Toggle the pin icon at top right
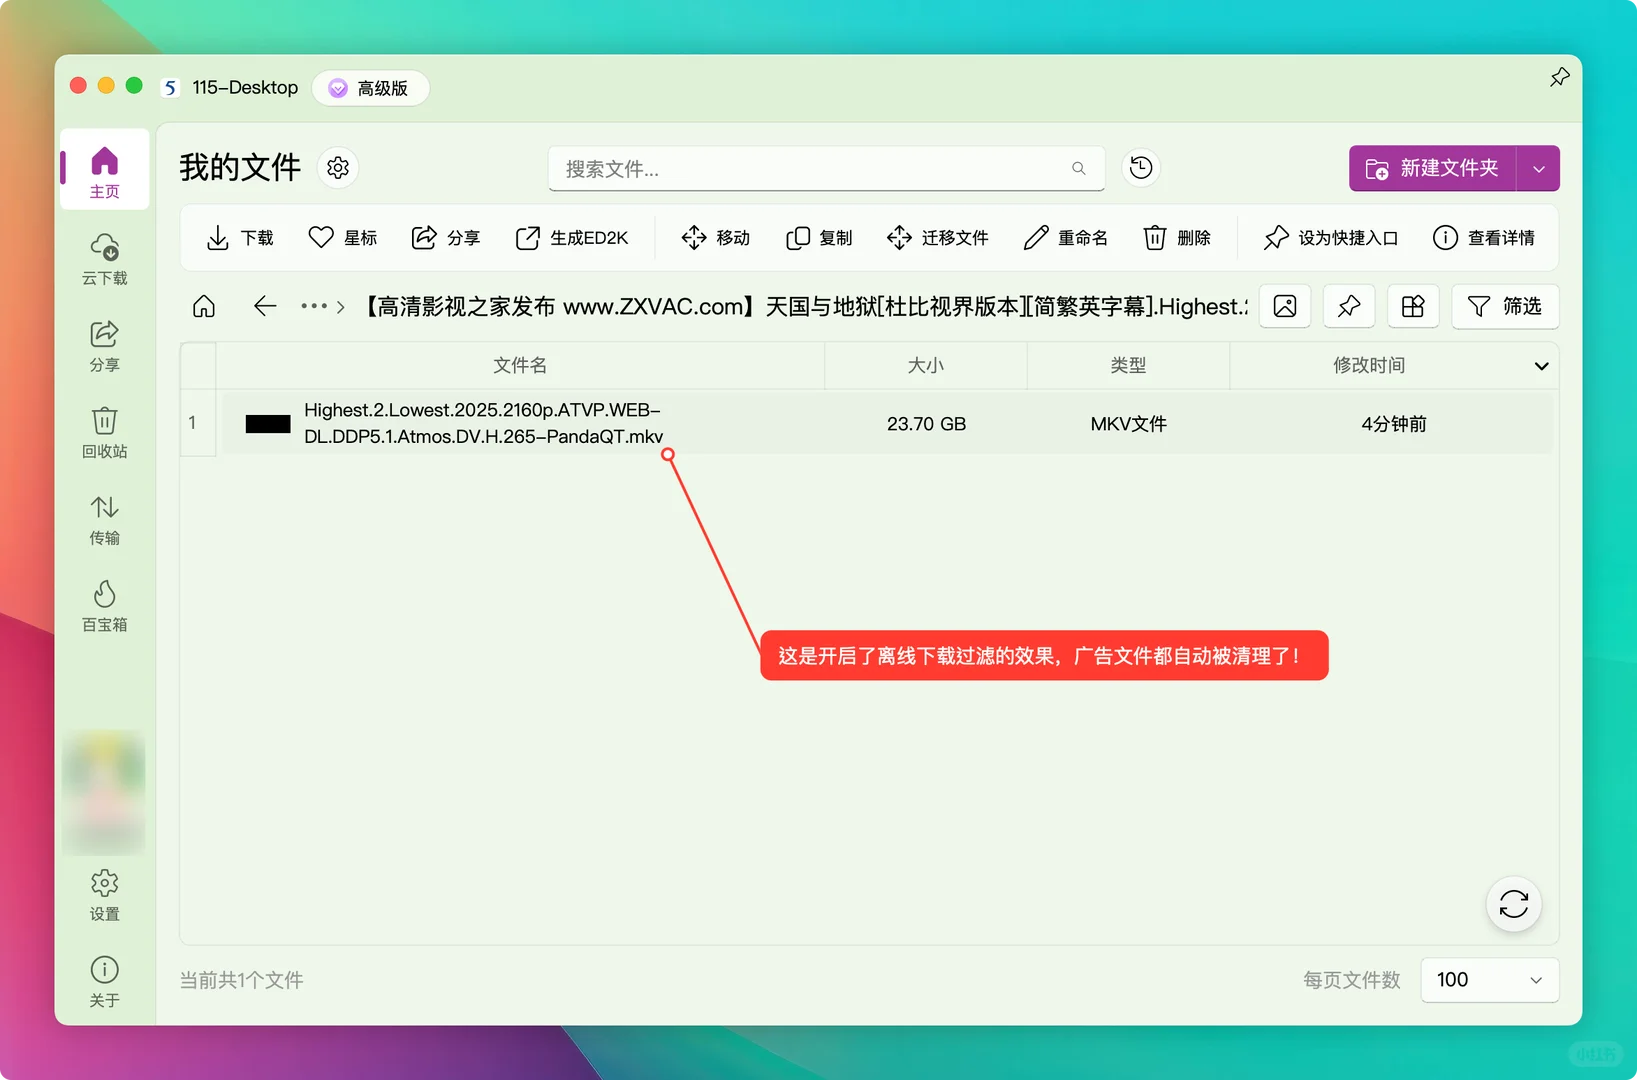The height and width of the screenshot is (1080, 1637). pyautogui.click(x=1558, y=76)
